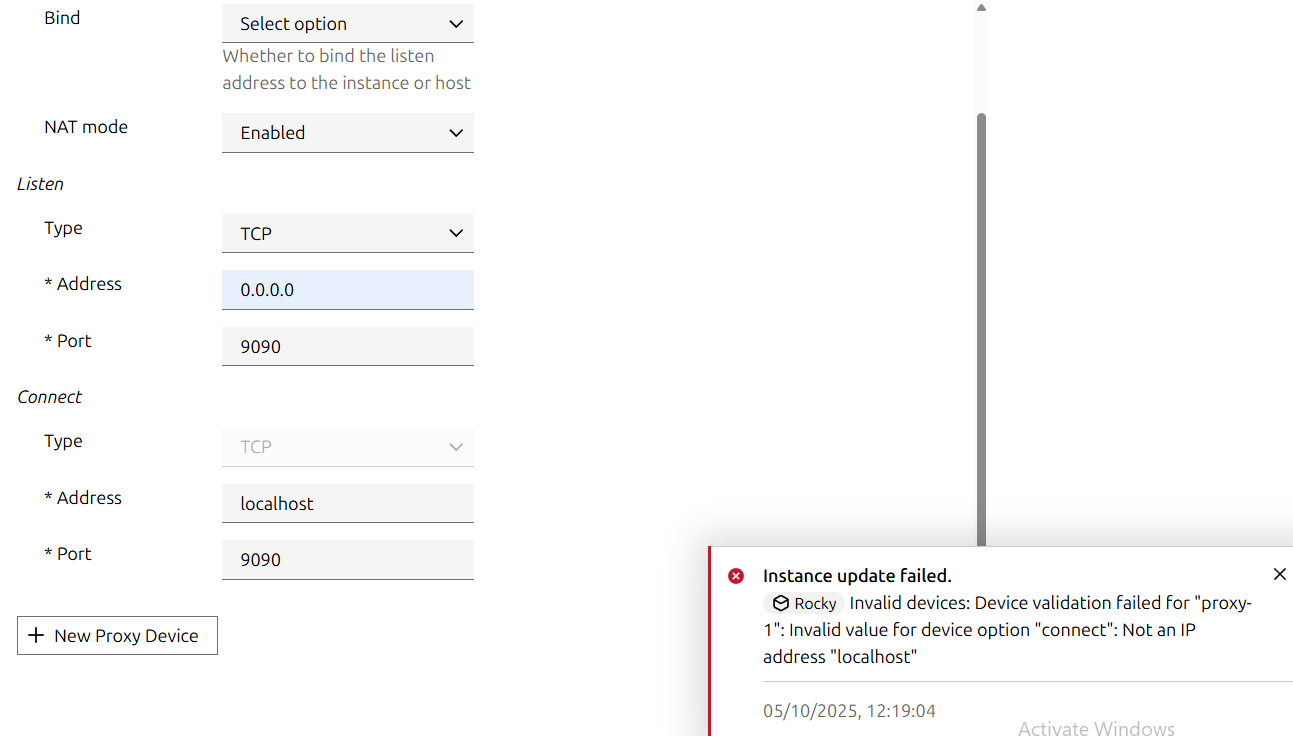Click the red error icon in notification

[736, 576]
